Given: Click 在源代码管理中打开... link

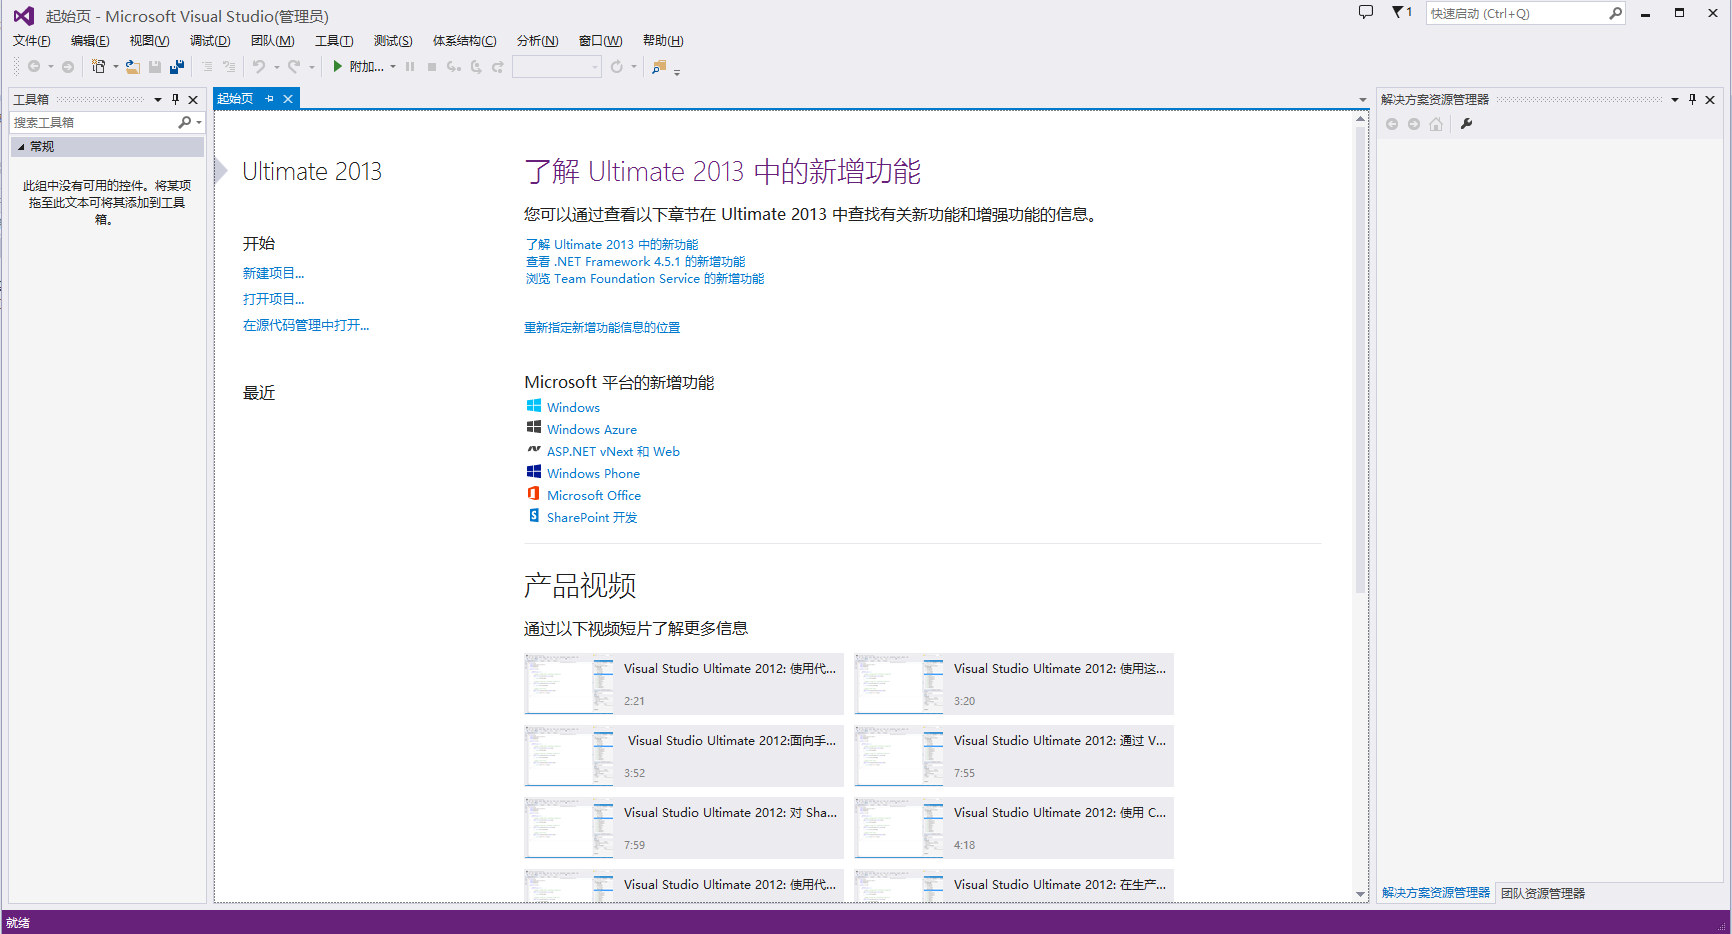Looking at the screenshot, I should pos(306,325).
